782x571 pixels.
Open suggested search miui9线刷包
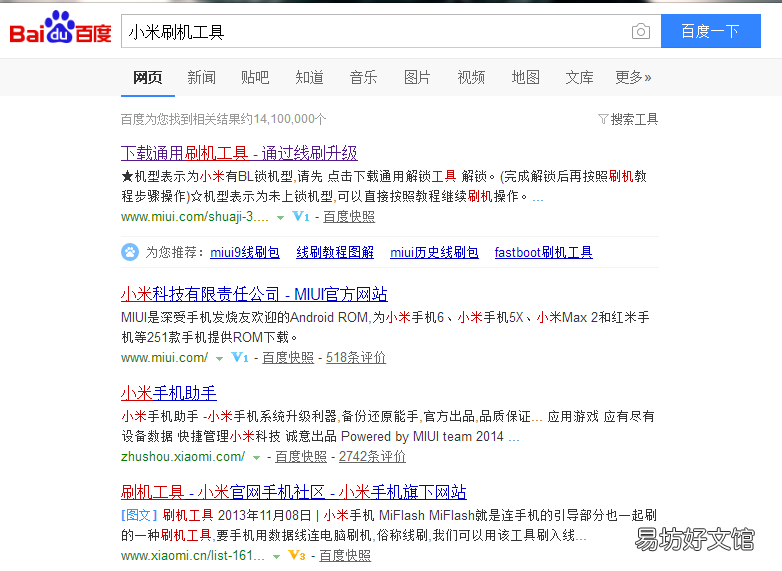[245, 252]
